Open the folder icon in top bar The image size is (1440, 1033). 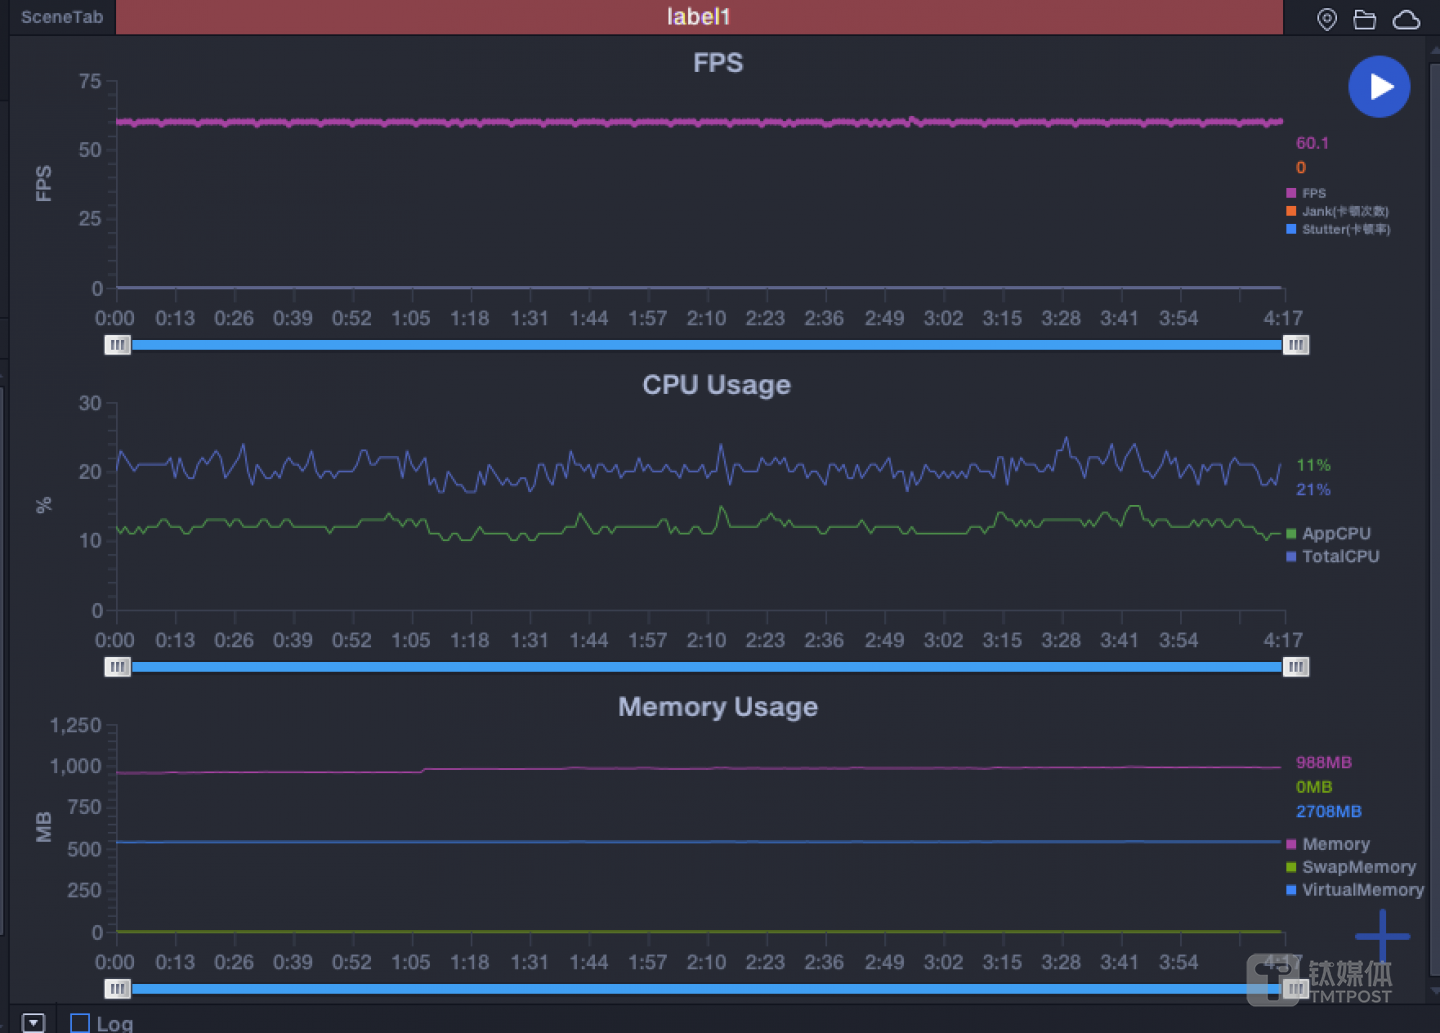pyautogui.click(x=1365, y=19)
